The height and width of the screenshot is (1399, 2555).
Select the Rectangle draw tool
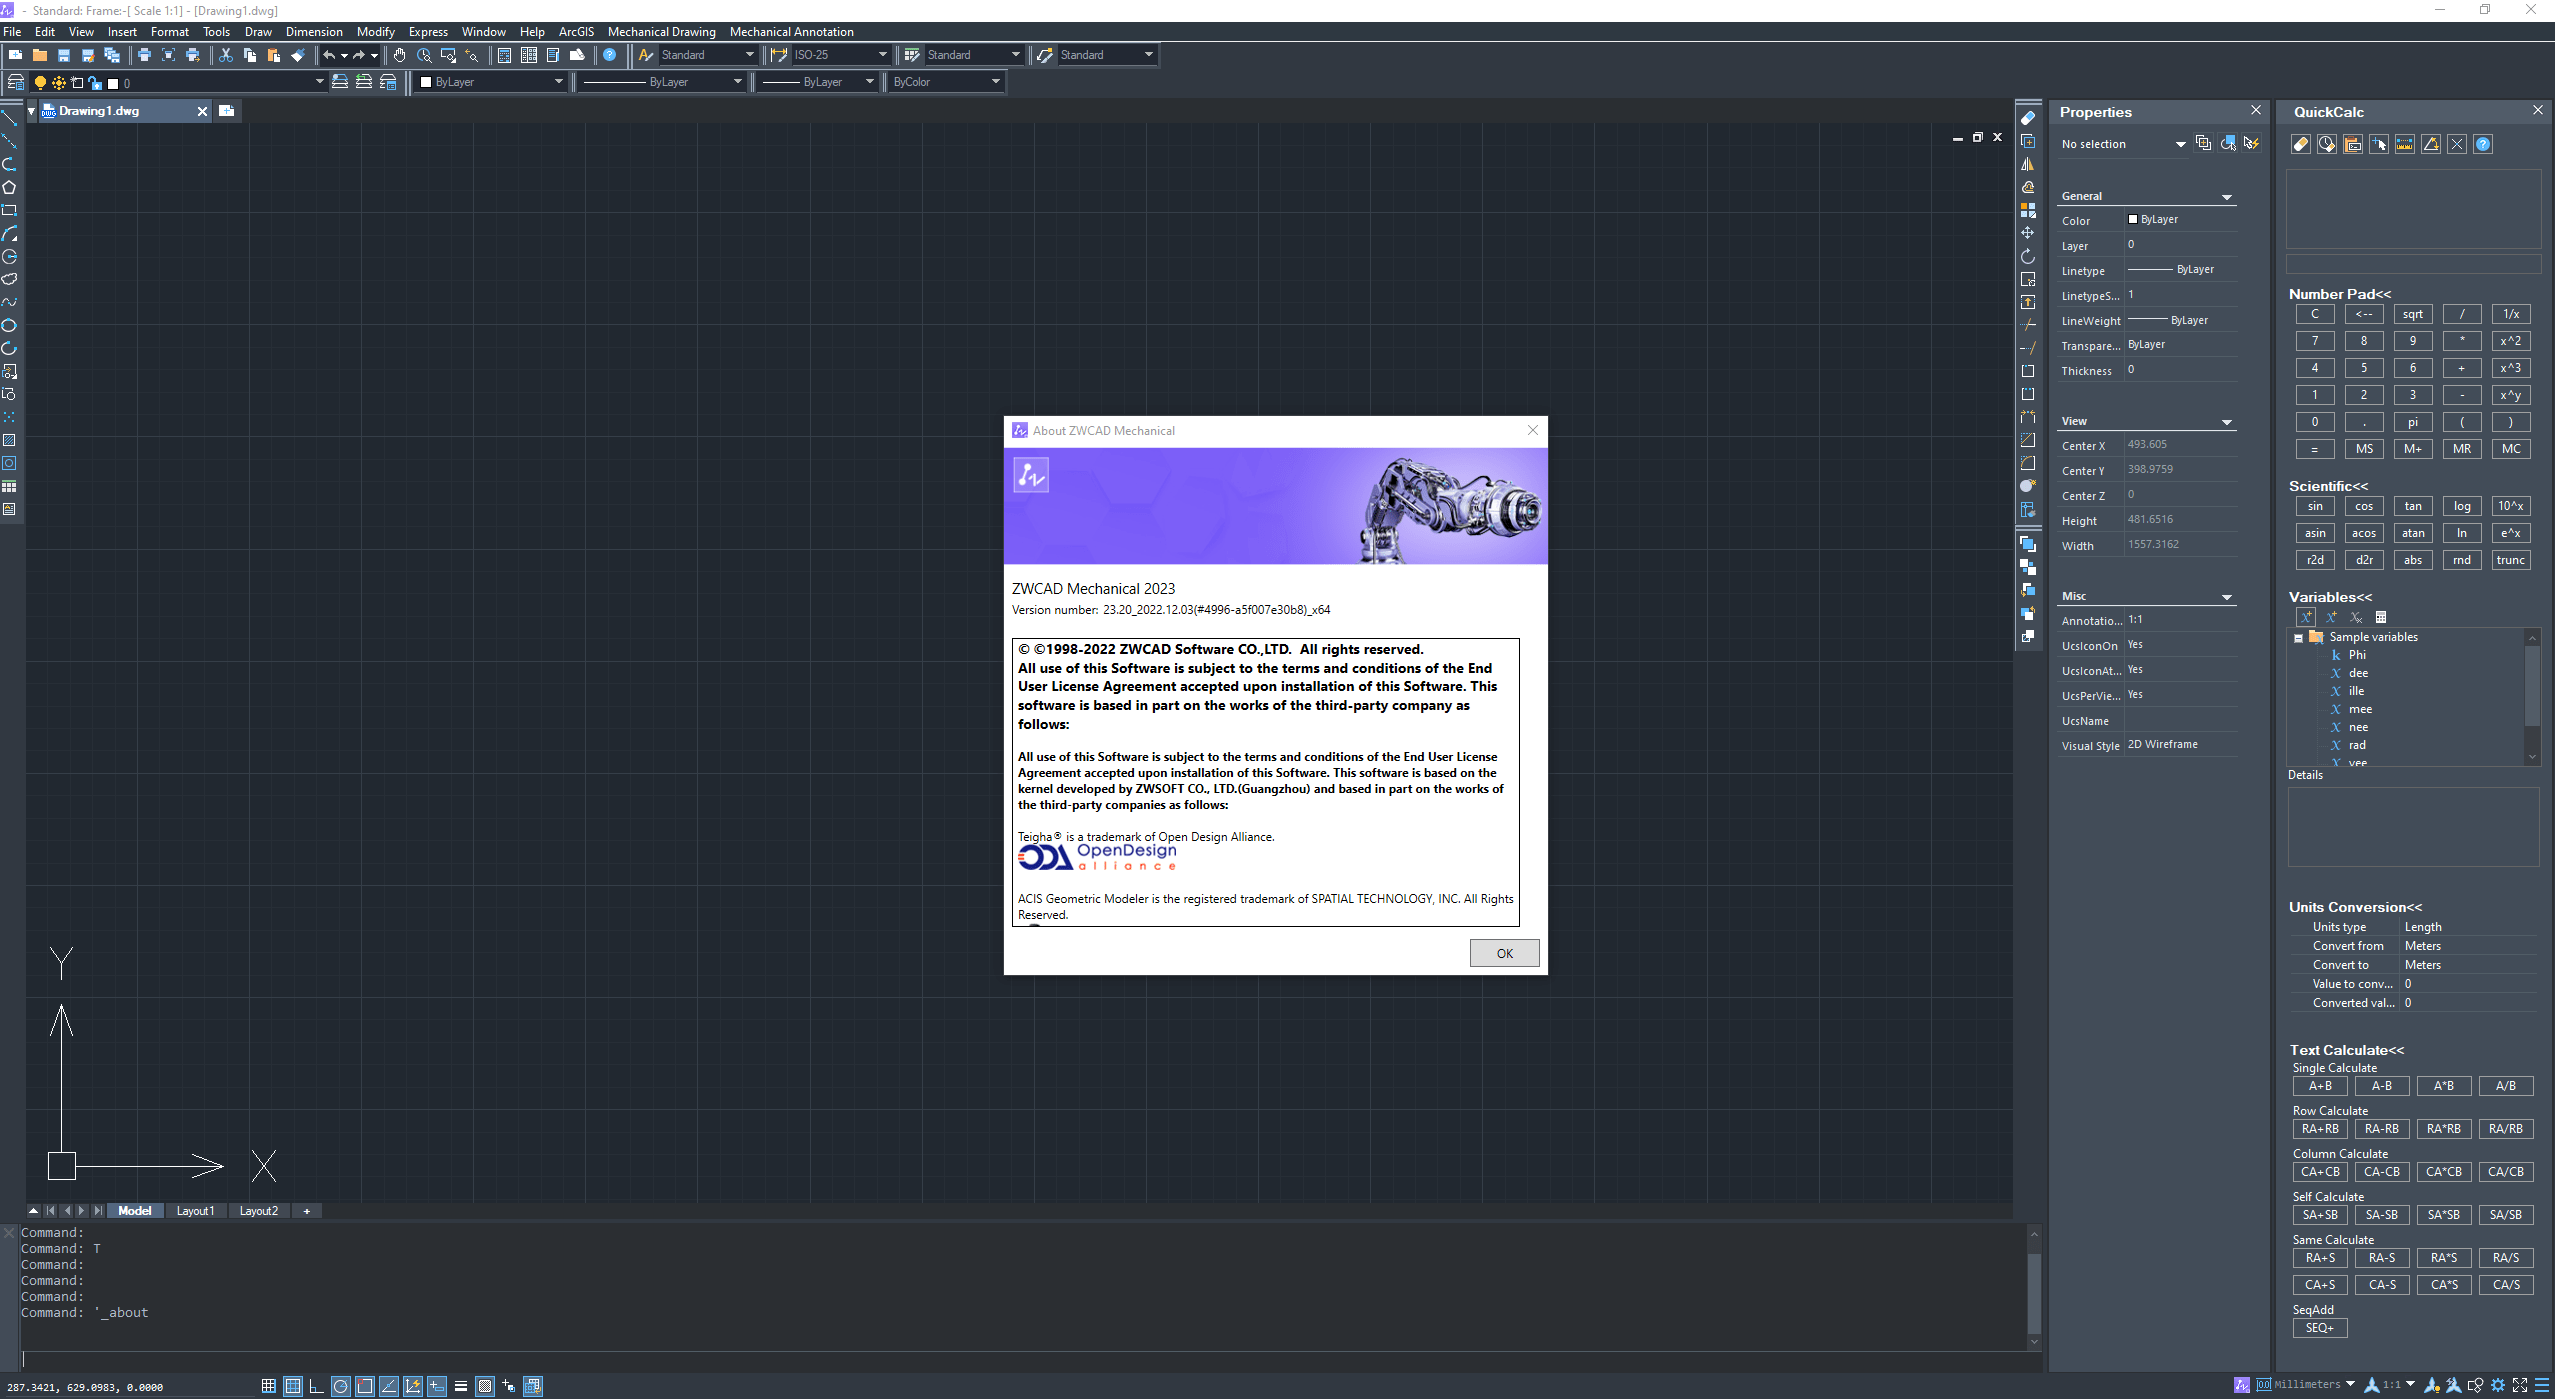tap(10, 210)
